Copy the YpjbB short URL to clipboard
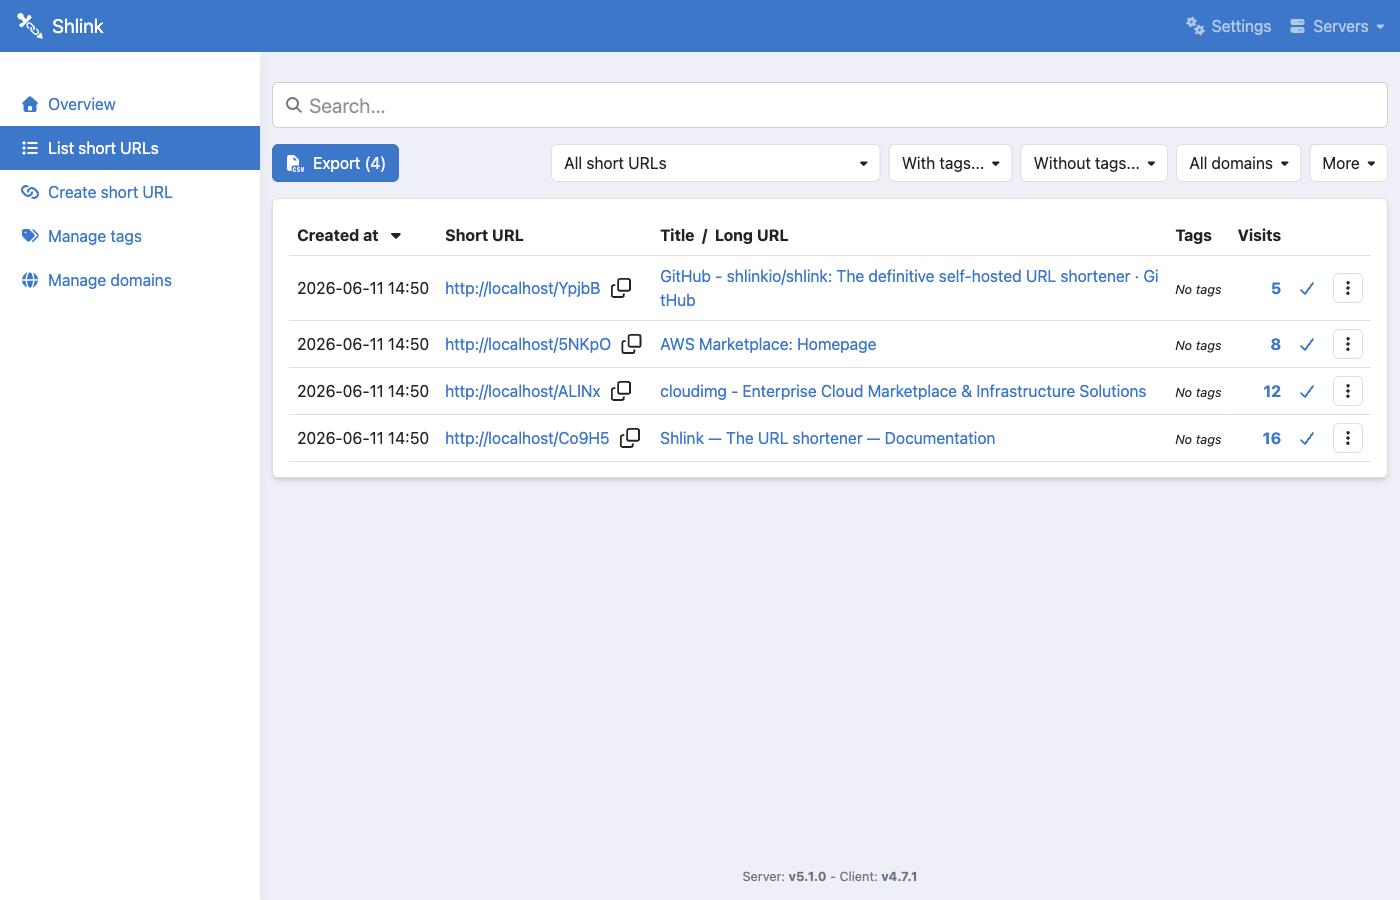This screenshot has width=1400, height=900. click(x=621, y=288)
